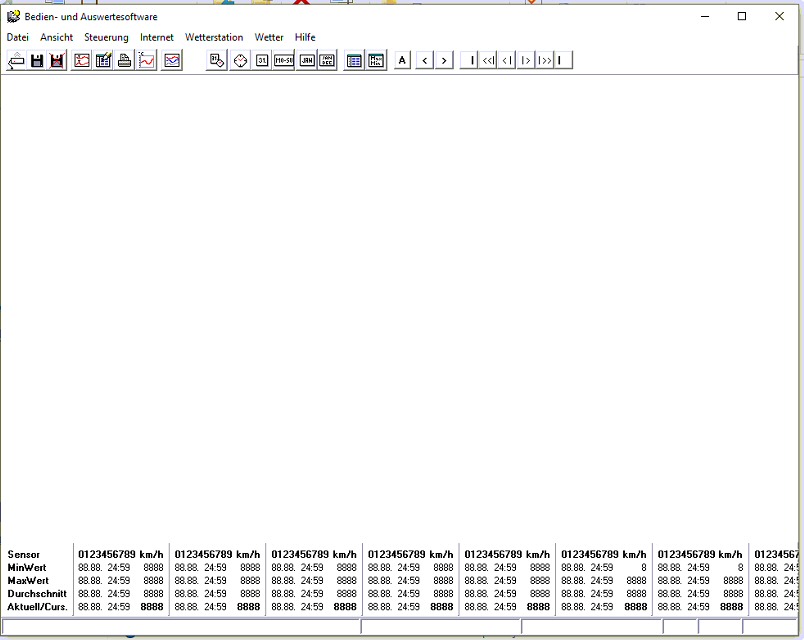Select the 31 day view icon
This screenshot has height=640, width=804.
[x=262, y=61]
